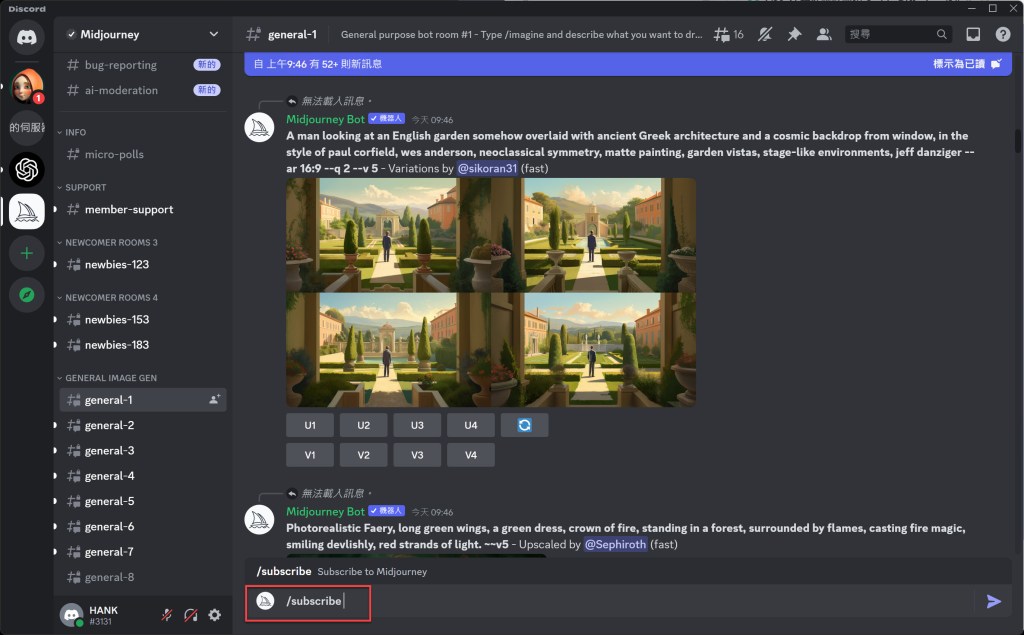
Task: Toggle channel notification mute bell icon
Action: tap(765, 34)
